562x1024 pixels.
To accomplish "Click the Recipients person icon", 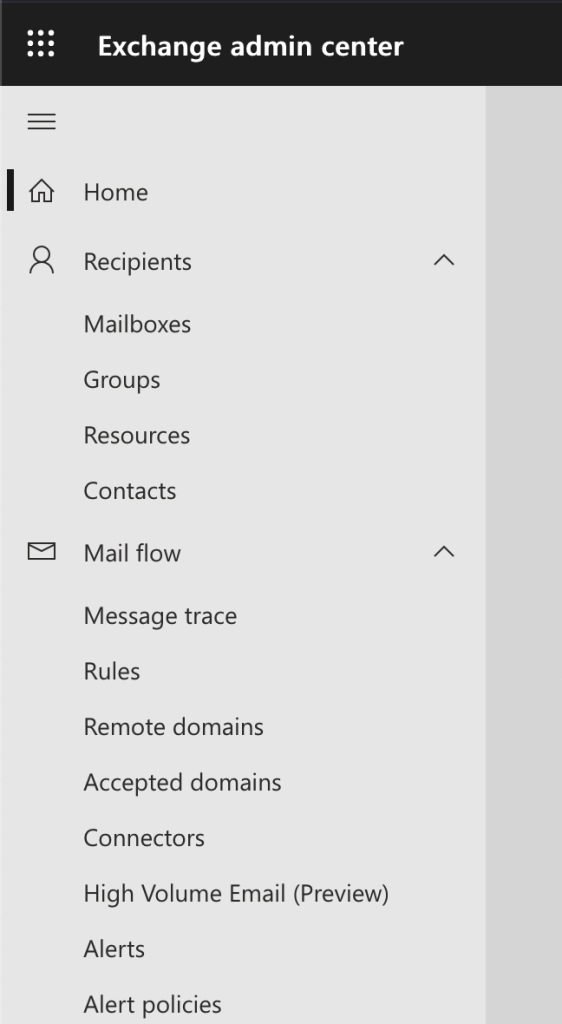I will click(x=41, y=260).
